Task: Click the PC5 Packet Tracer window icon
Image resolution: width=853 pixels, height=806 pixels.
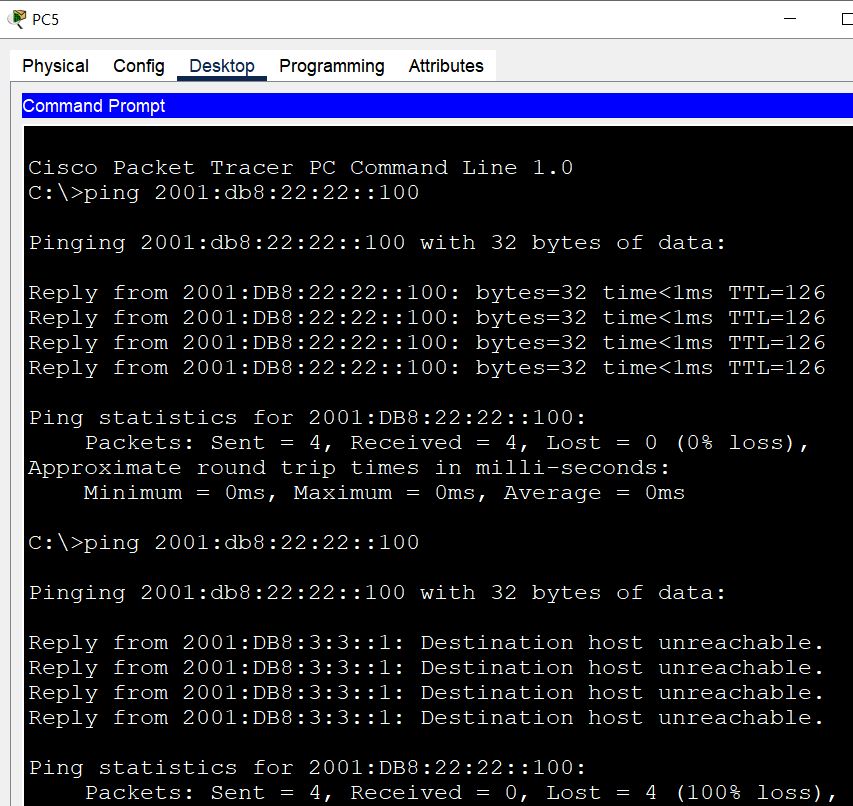Action: [16, 19]
